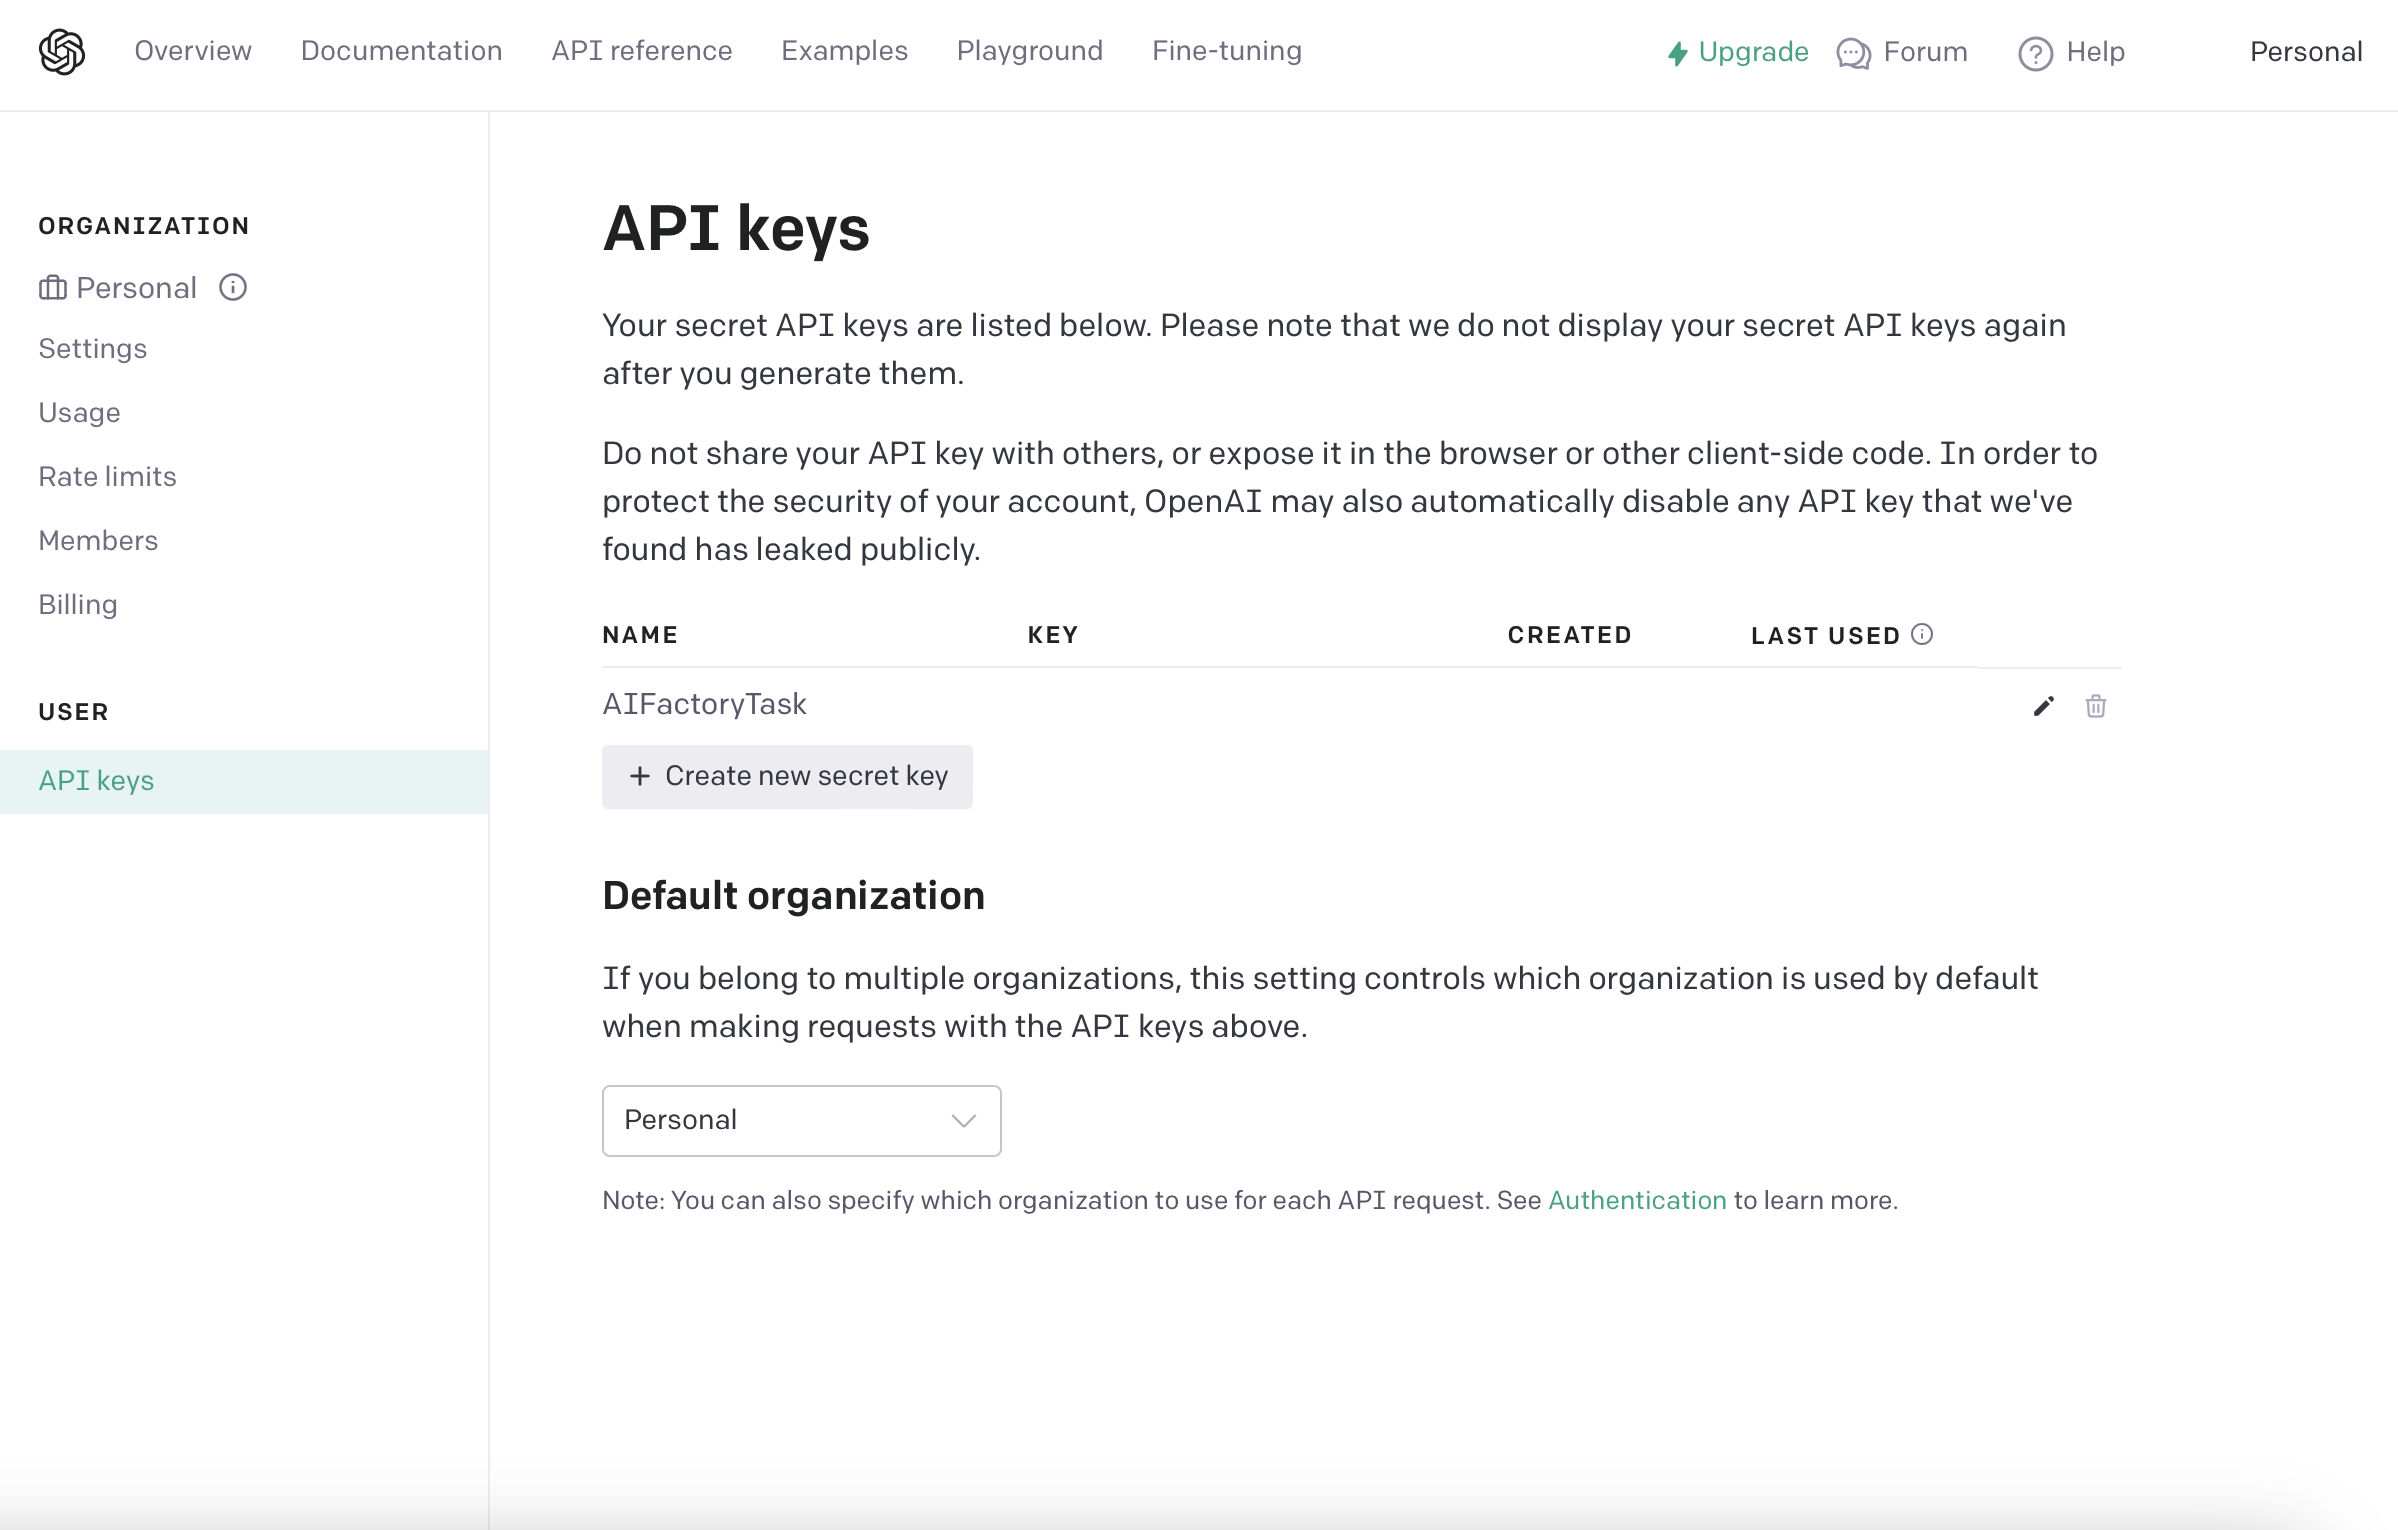
Task: Click the plus icon in Create new secret key
Action: [x=640, y=776]
